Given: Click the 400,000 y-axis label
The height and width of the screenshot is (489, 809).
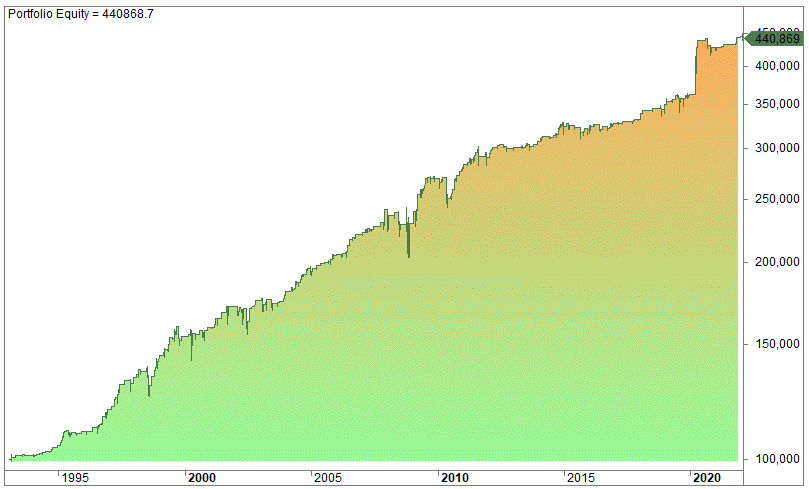Looking at the screenshot, I should click(776, 65).
